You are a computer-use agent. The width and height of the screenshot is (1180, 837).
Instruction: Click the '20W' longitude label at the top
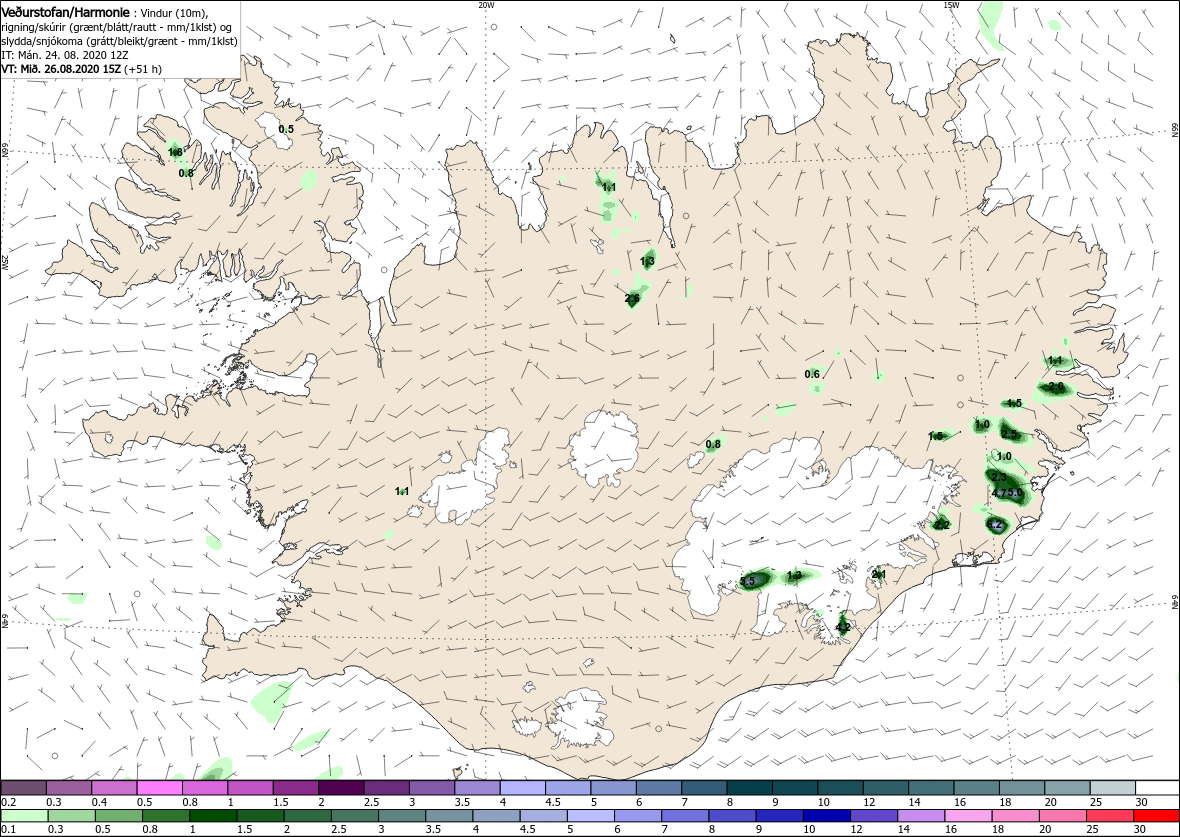(x=486, y=5)
